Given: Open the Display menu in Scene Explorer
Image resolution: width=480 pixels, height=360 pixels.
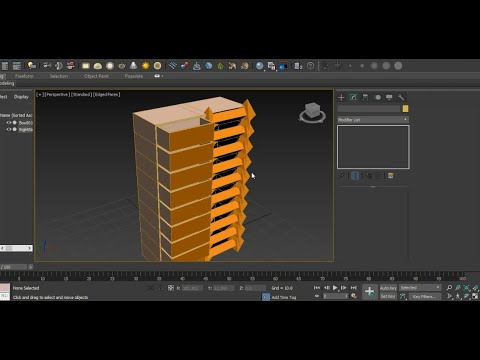Looking at the screenshot, I should coord(21,97).
